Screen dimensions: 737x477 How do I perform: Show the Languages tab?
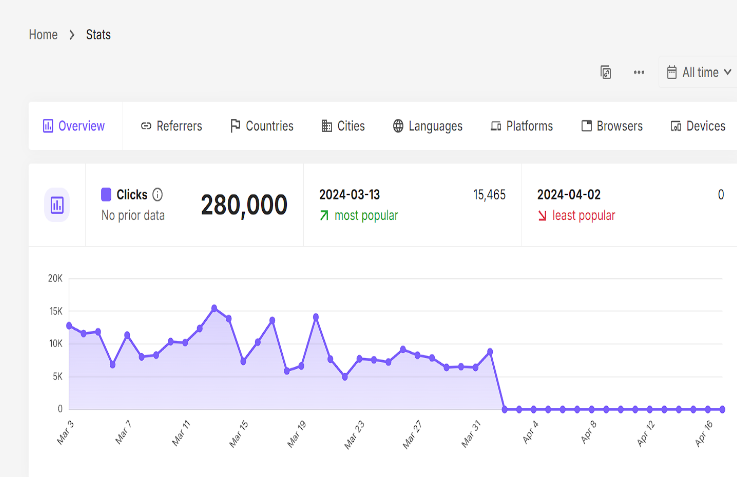click(427, 126)
